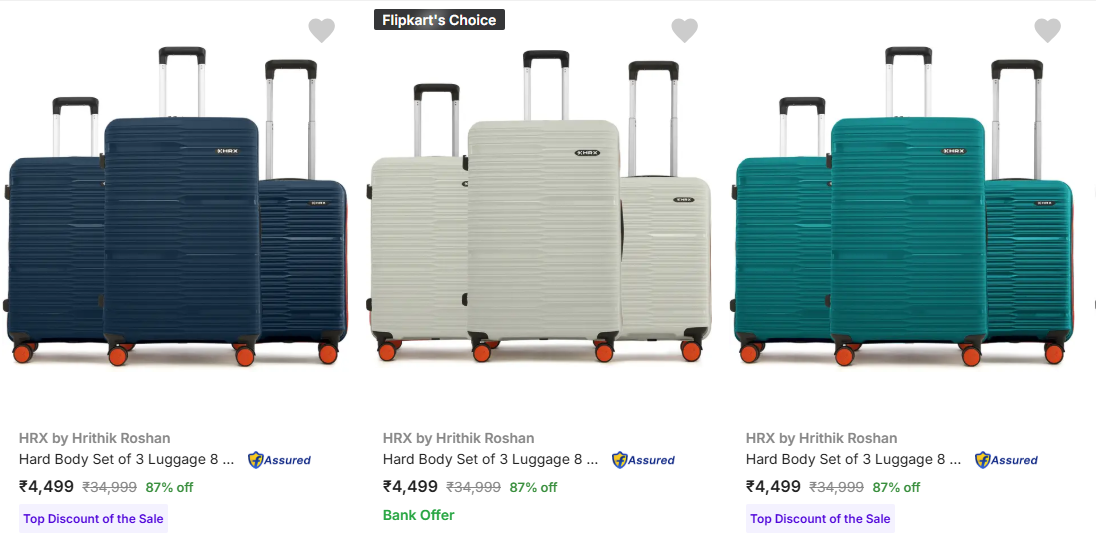Click Assured badge on teal luggage listing
1096x541 pixels.
[1007, 460]
